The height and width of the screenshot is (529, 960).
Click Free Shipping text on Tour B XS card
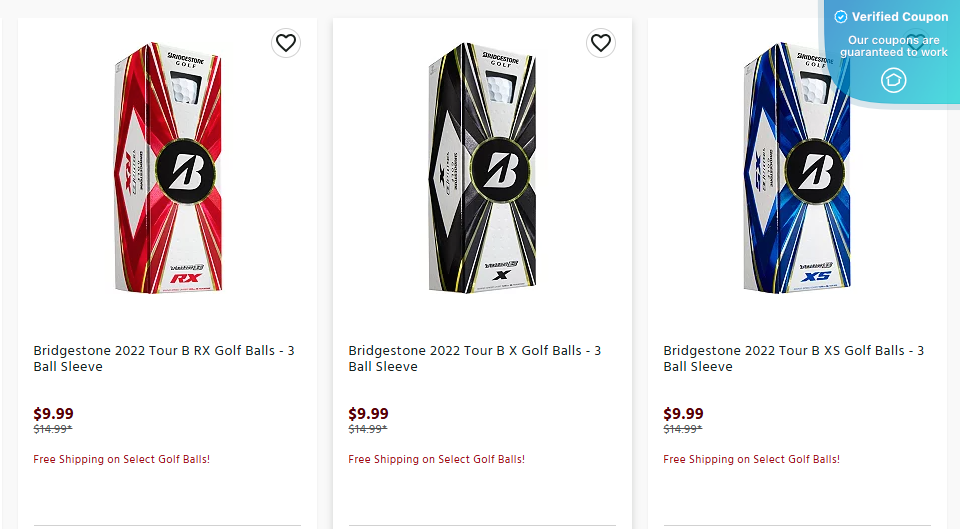click(x=752, y=459)
